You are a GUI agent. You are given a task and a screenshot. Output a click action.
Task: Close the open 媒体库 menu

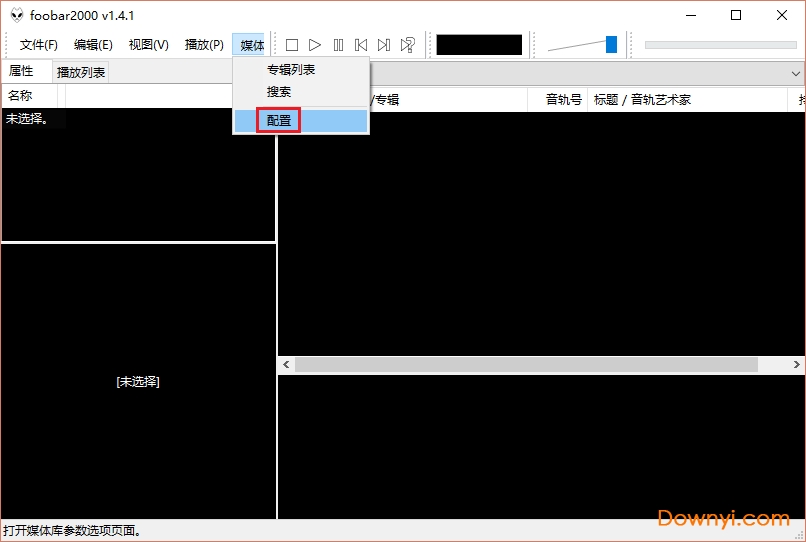tap(249, 45)
